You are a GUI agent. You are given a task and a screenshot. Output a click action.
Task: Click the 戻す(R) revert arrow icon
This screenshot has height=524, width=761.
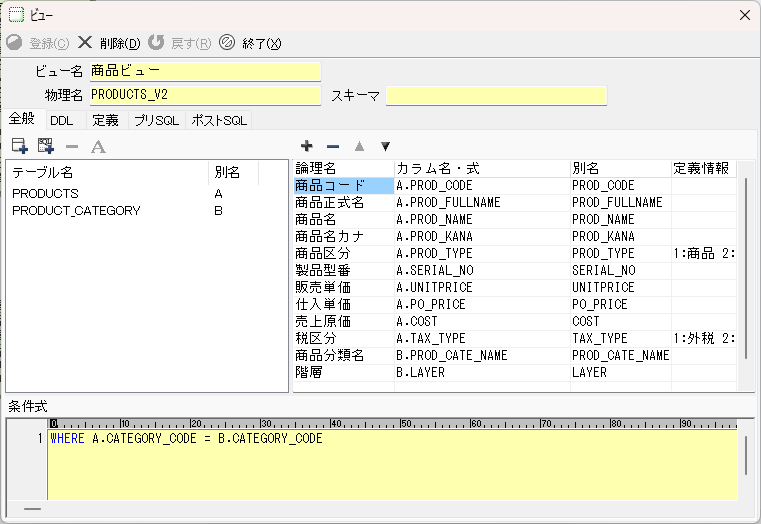[x=156, y=43]
